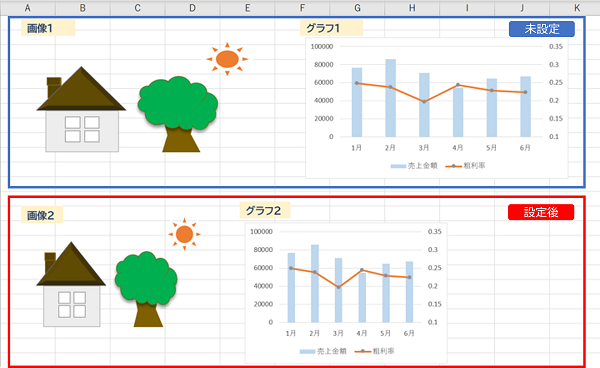The height and width of the screenshot is (368, 600).
Task: Select the 2月 bar in グラフ1
Action: 390,98
